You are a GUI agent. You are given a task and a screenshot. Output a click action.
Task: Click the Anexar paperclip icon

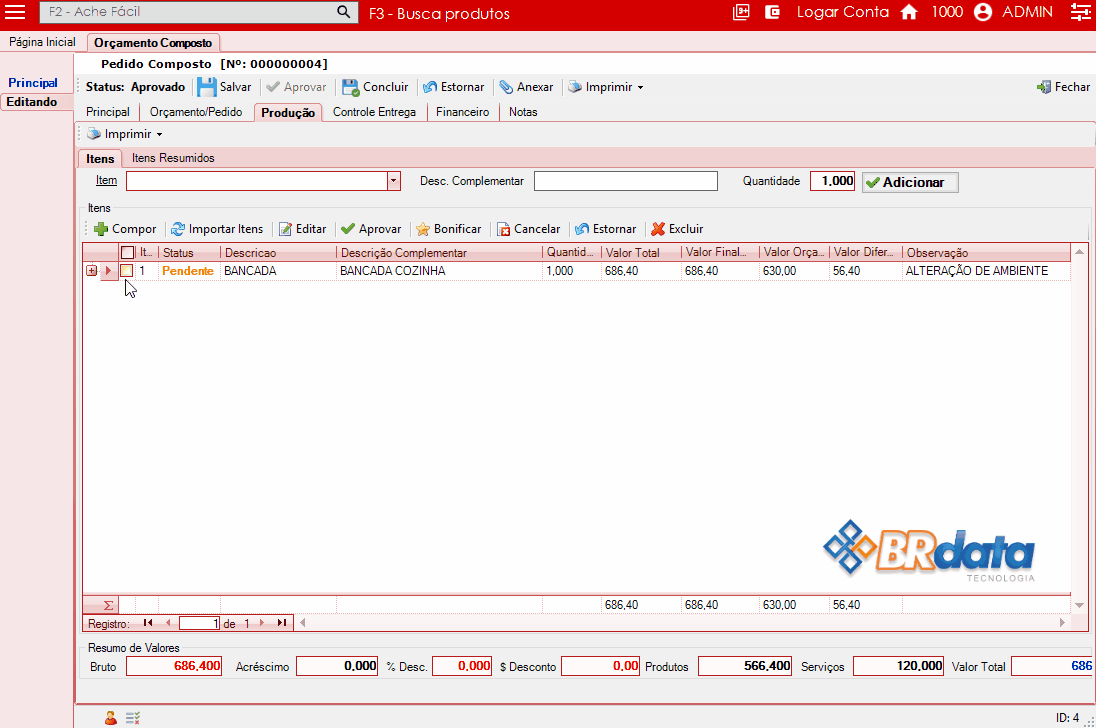(x=506, y=87)
